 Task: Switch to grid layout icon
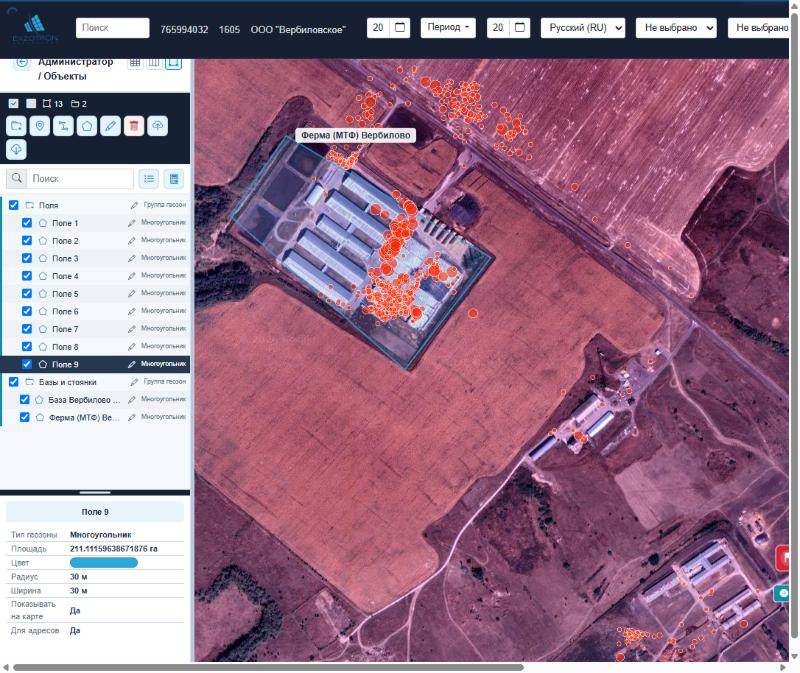click(135, 62)
